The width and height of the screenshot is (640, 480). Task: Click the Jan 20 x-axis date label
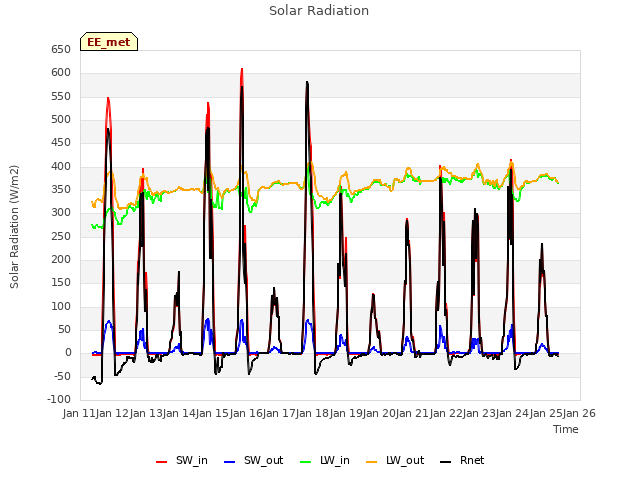pyautogui.click(x=379, y=413)
